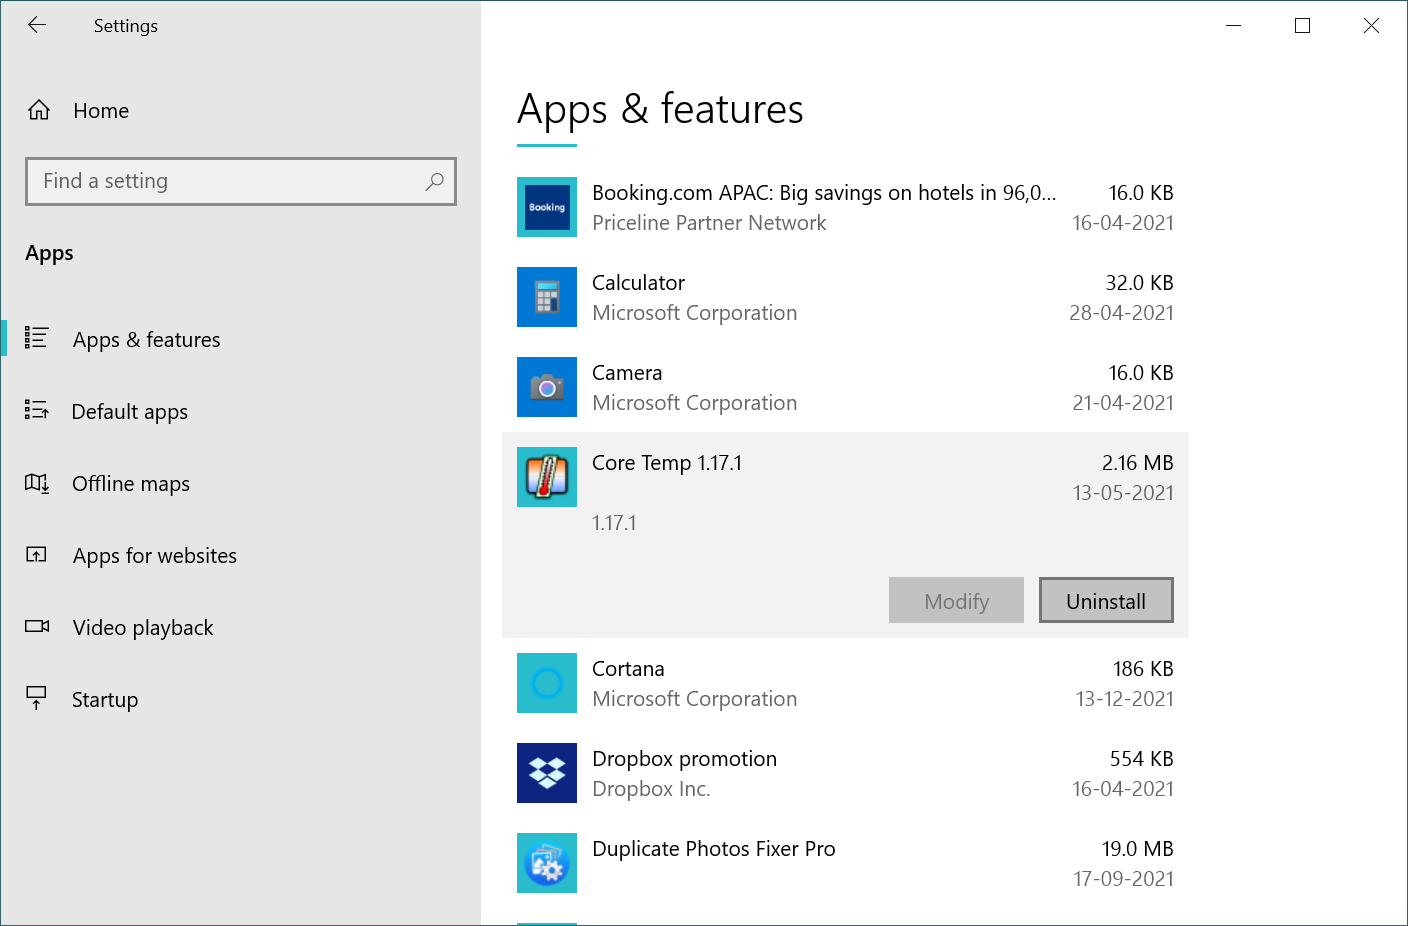Click the Apps & features list icon

tap(37, 338)
